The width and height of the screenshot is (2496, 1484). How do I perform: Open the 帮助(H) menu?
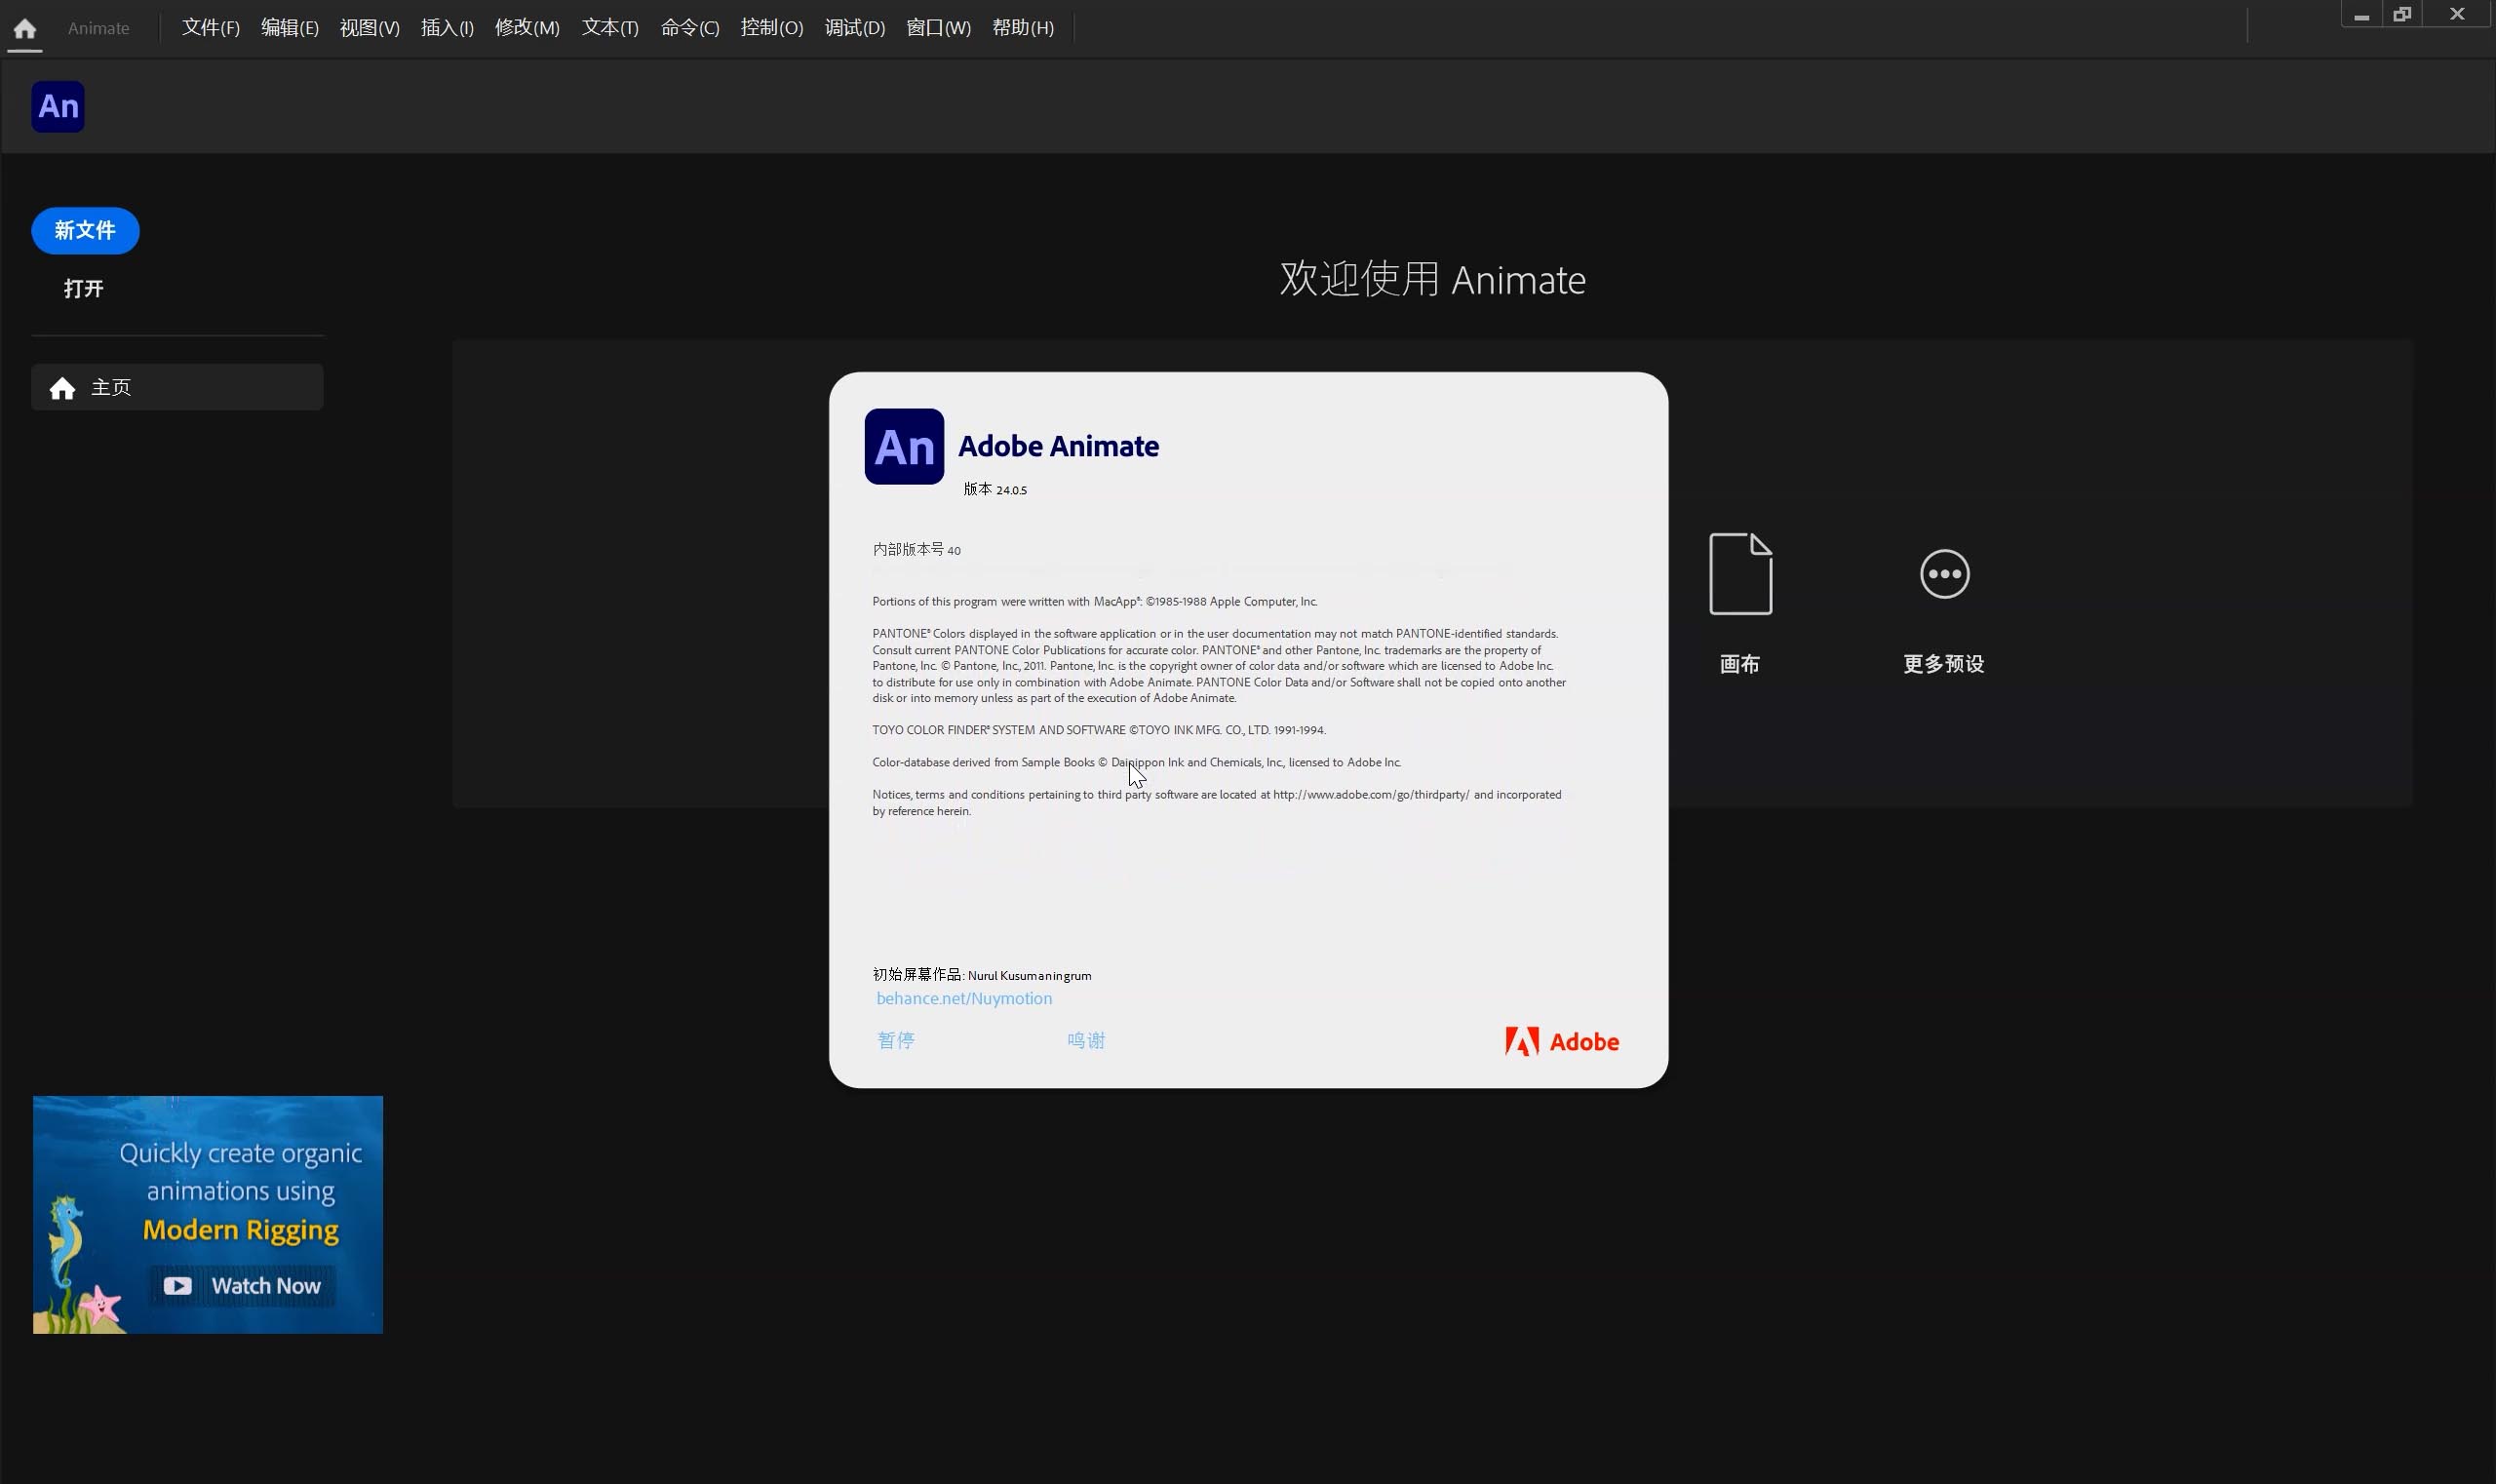pos(1022,28)
